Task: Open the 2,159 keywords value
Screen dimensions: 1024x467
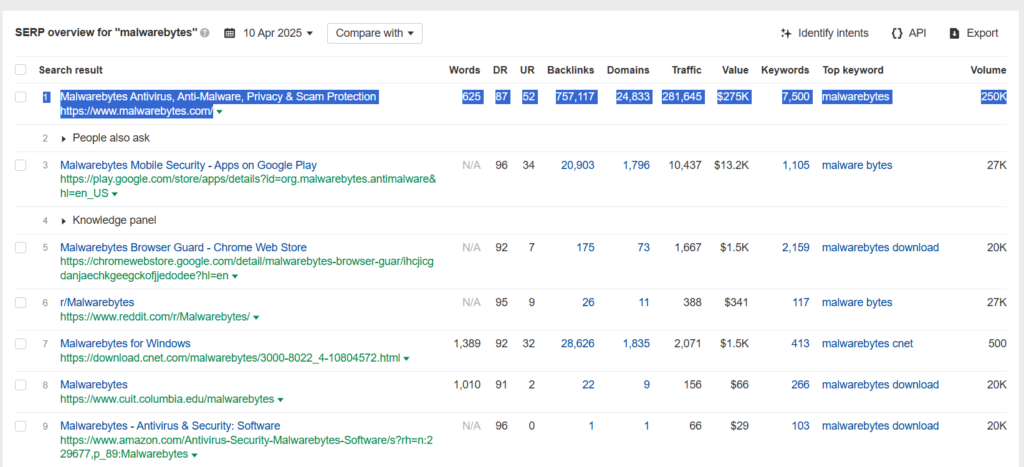Action: (796, 248)
